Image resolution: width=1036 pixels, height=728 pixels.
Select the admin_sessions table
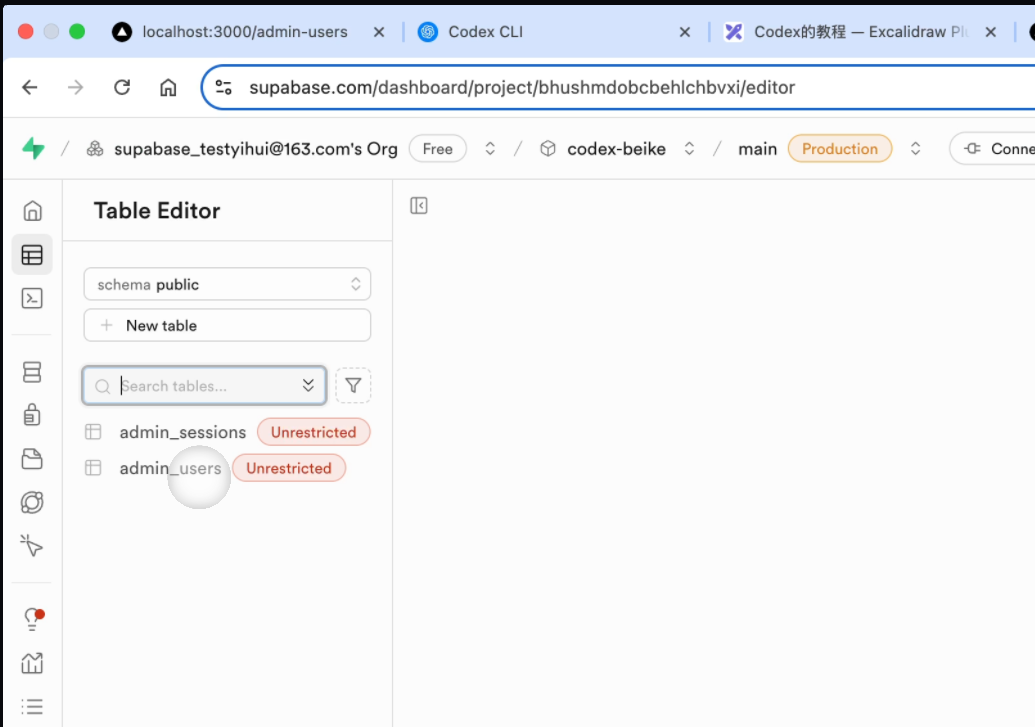[x=182, y=433]
